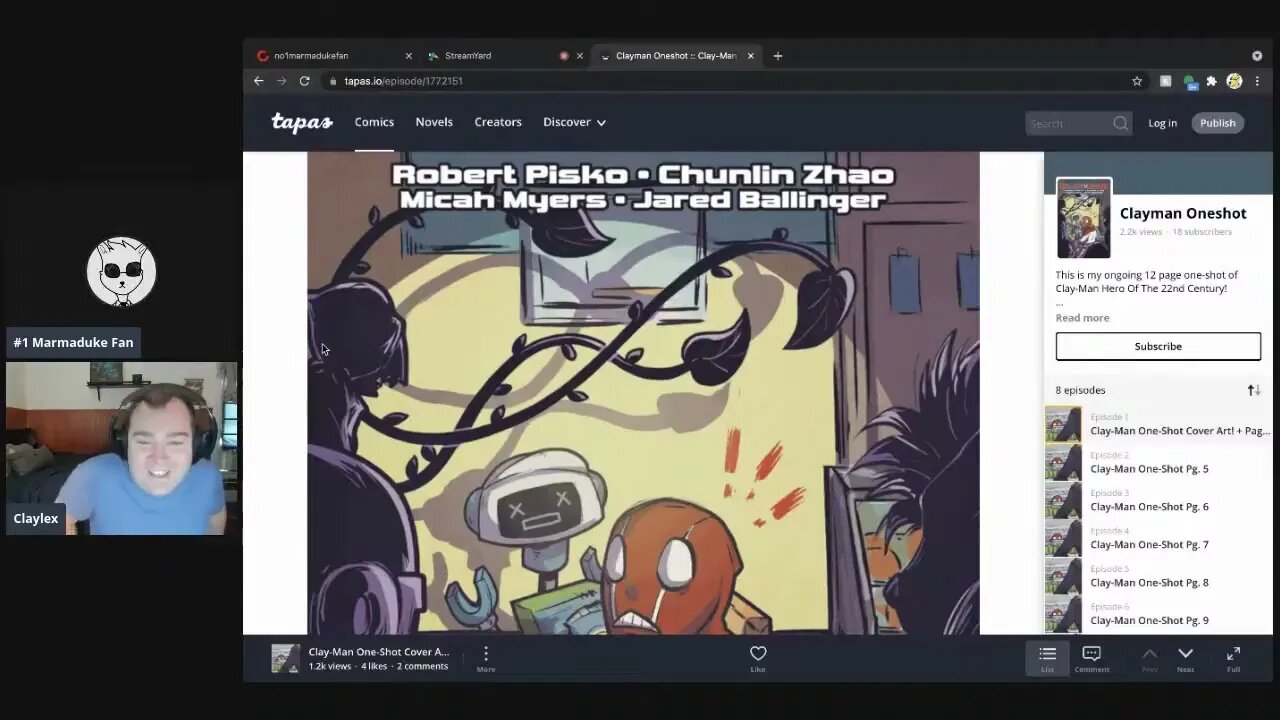This screenshot has width=1280, height=720.
Task: Close the Clayman Oneshot tab
Action: [x=750, y=56]
